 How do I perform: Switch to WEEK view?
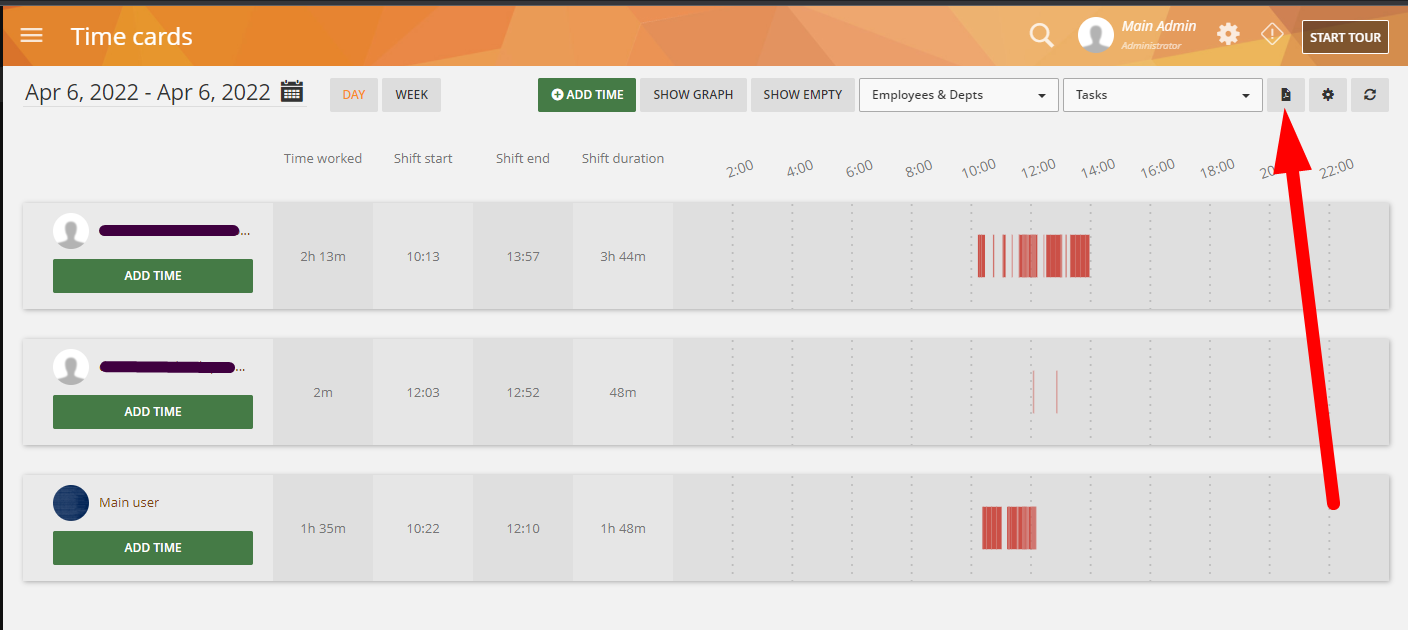(411, 95)
